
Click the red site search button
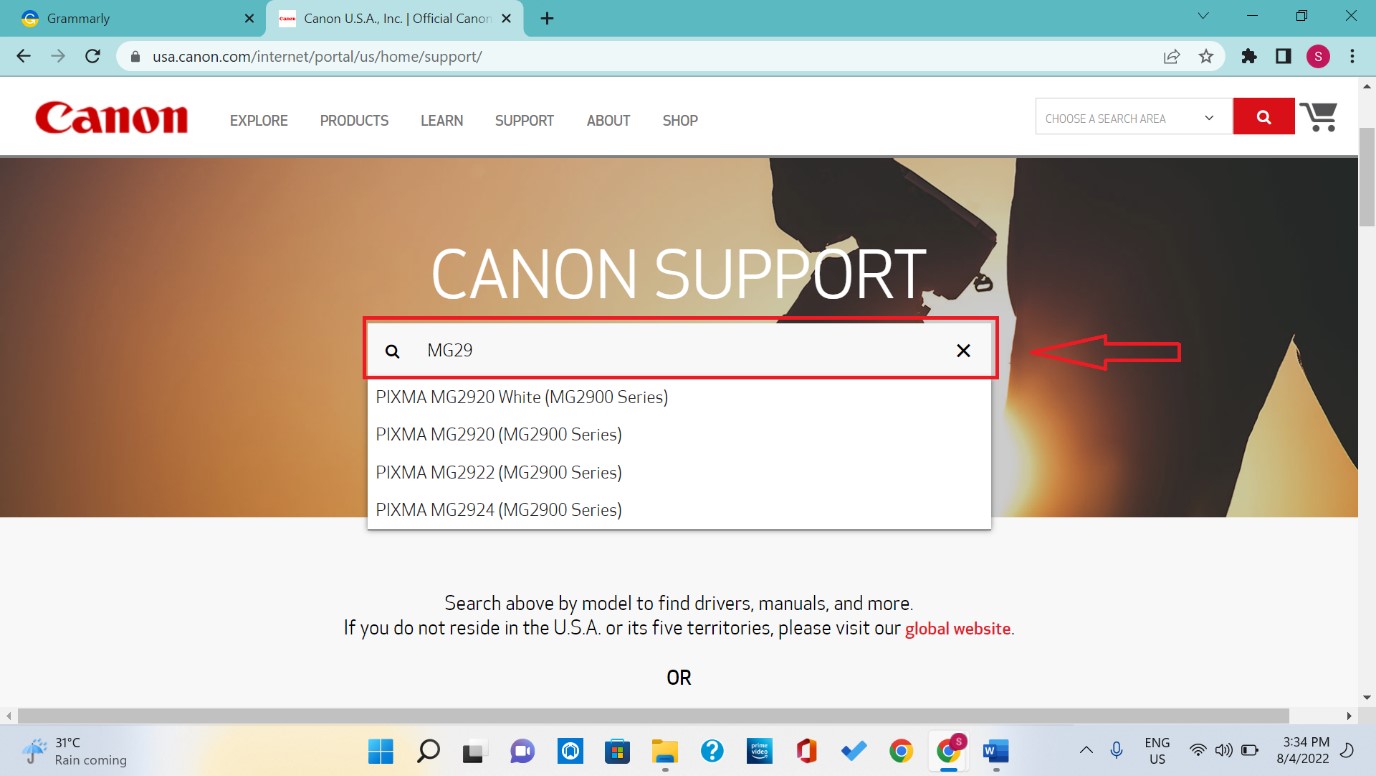(x=1264, y=117)
